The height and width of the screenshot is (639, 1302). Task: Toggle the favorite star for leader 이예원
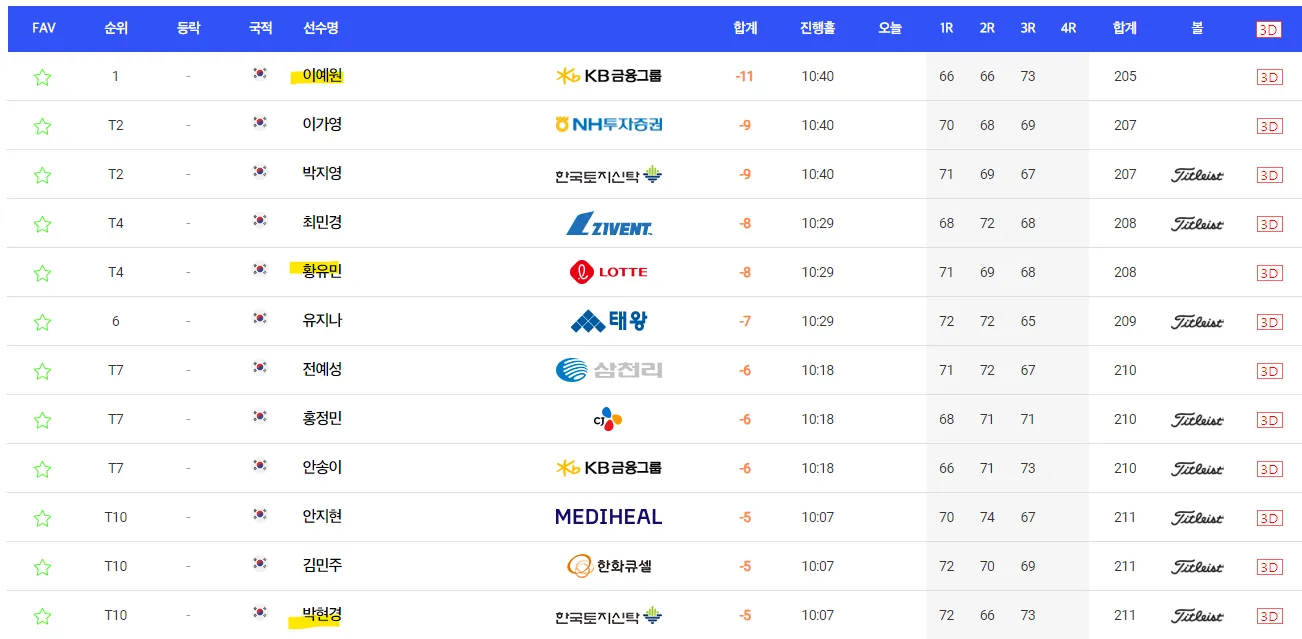(x=42, y=77)
